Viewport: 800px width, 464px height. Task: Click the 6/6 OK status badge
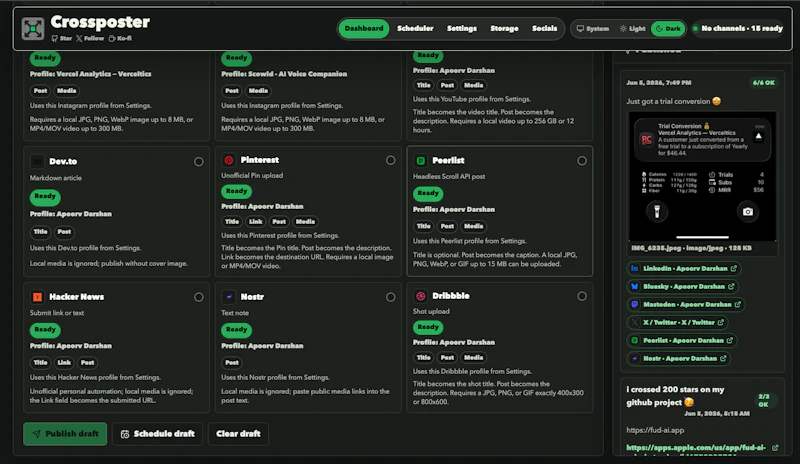(763, 83)
